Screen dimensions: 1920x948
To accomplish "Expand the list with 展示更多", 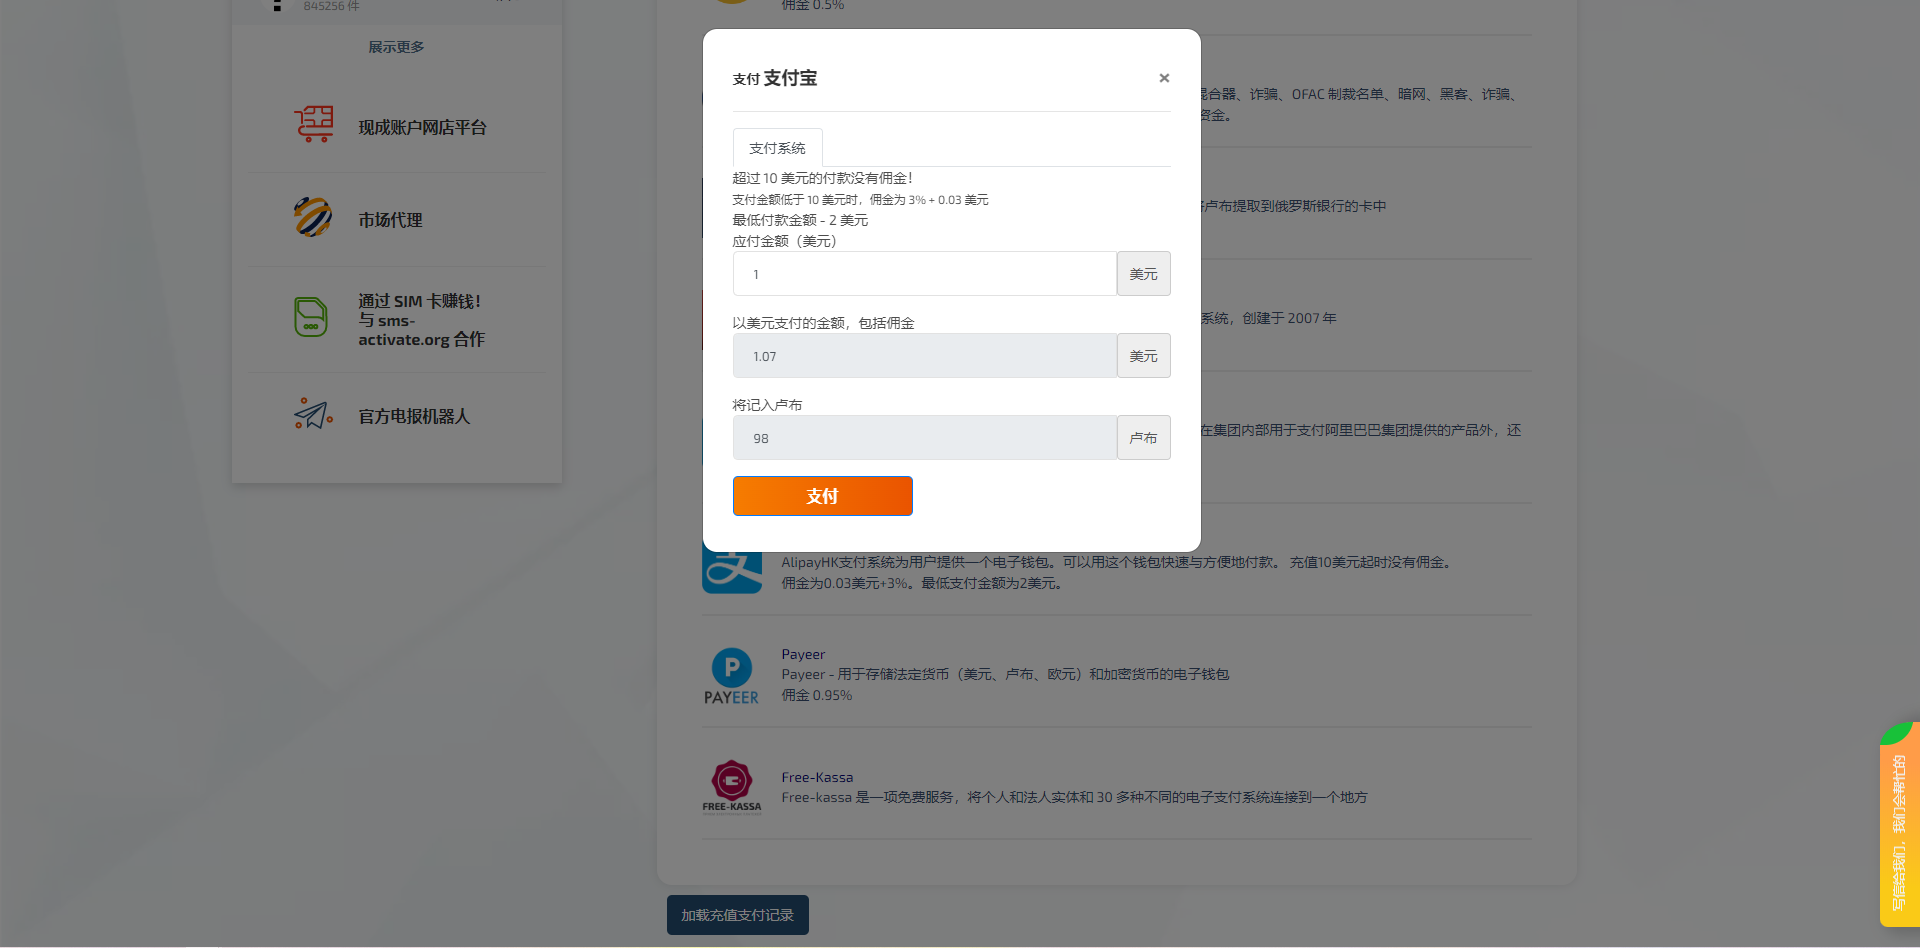I will [x=396, y=47].
